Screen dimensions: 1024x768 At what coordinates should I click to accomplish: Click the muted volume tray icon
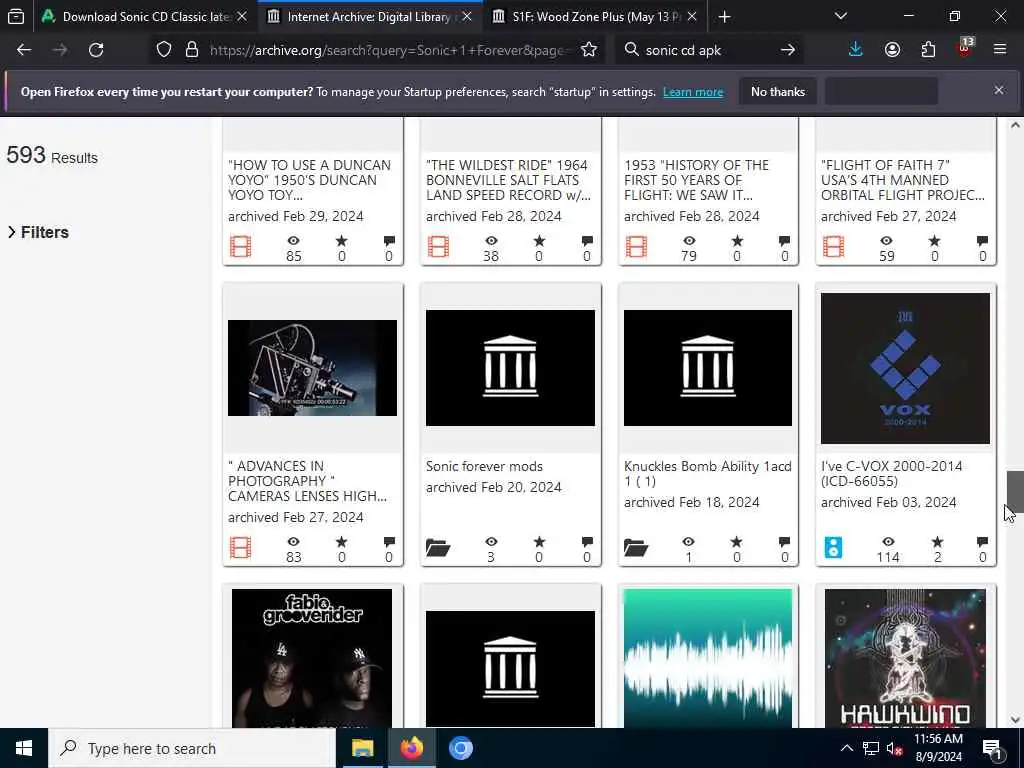894,748
